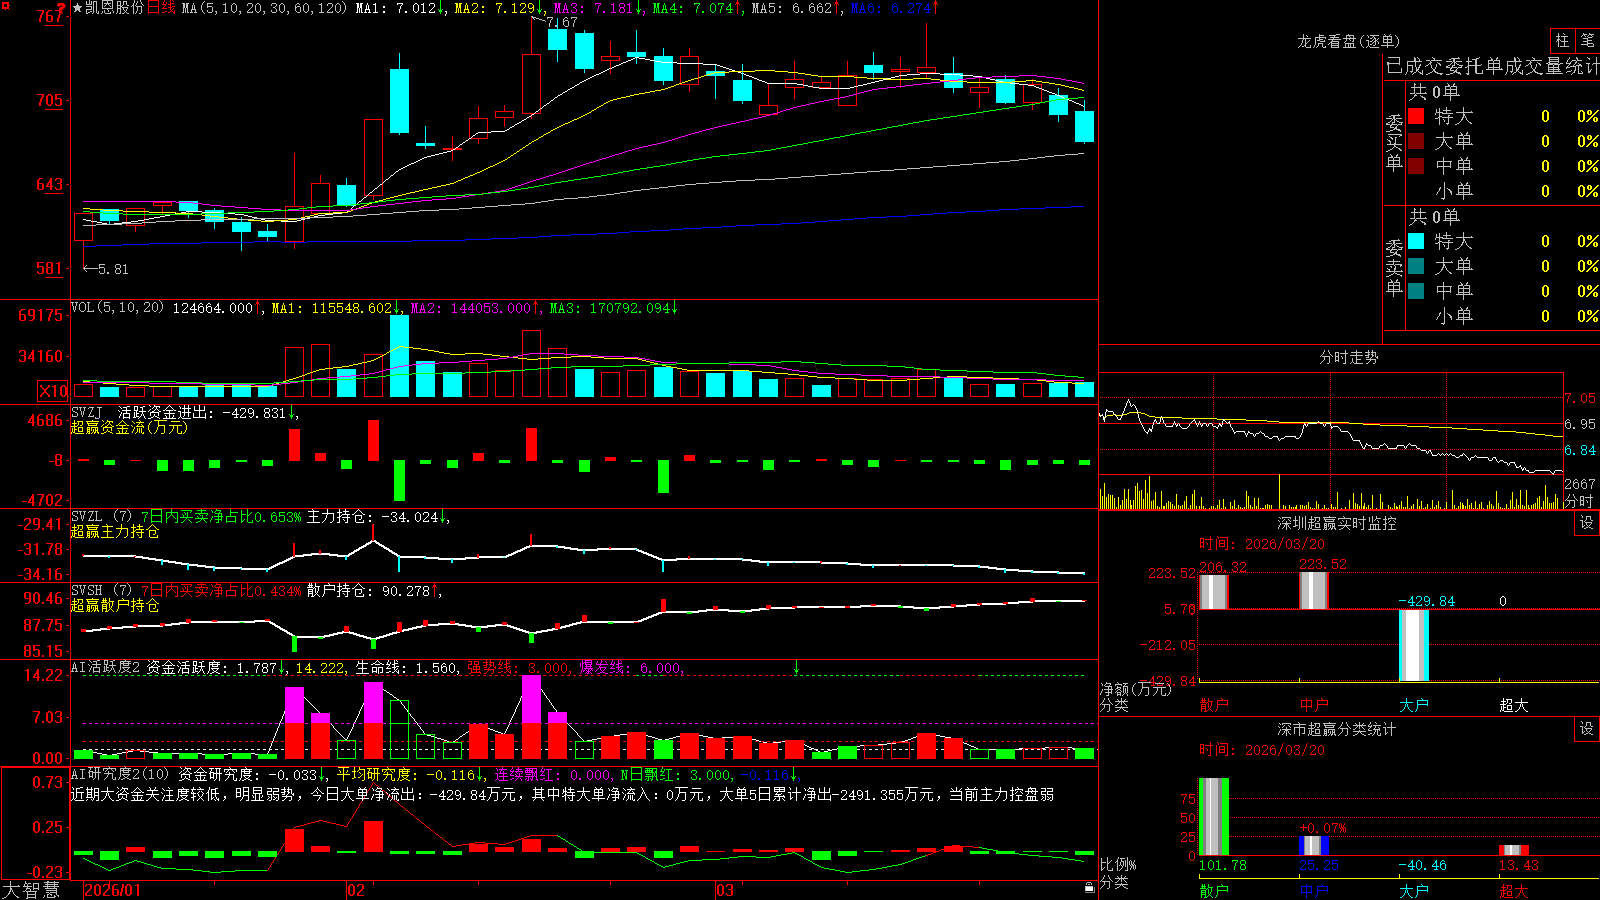Click 中户 label in 深市超赢分类统计 chart
1600x900 pixels.
(x=1314, y=891)
